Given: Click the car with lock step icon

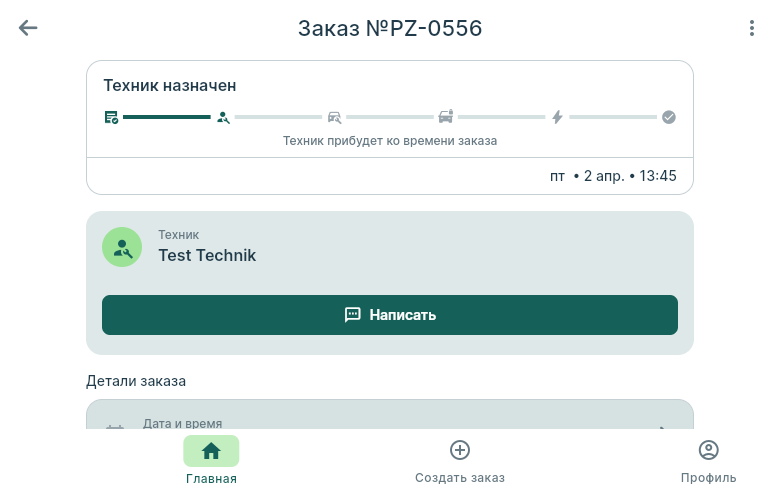Looking at the screenshot, I should pyautogui.click(x=446, y=117).
